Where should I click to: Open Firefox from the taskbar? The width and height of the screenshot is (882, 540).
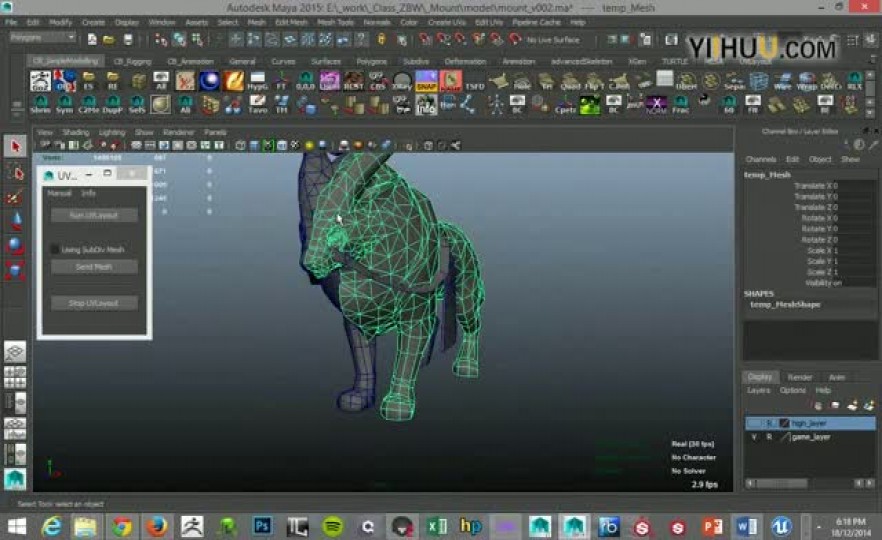tap(156, 526)
